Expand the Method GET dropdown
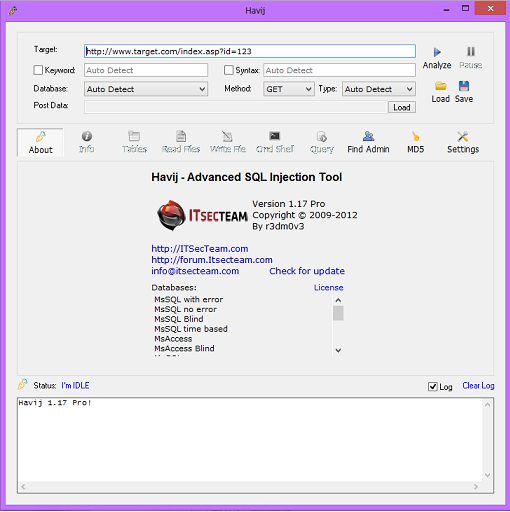Viewport: 510px width, 512px height. click(x=289, y=89)
